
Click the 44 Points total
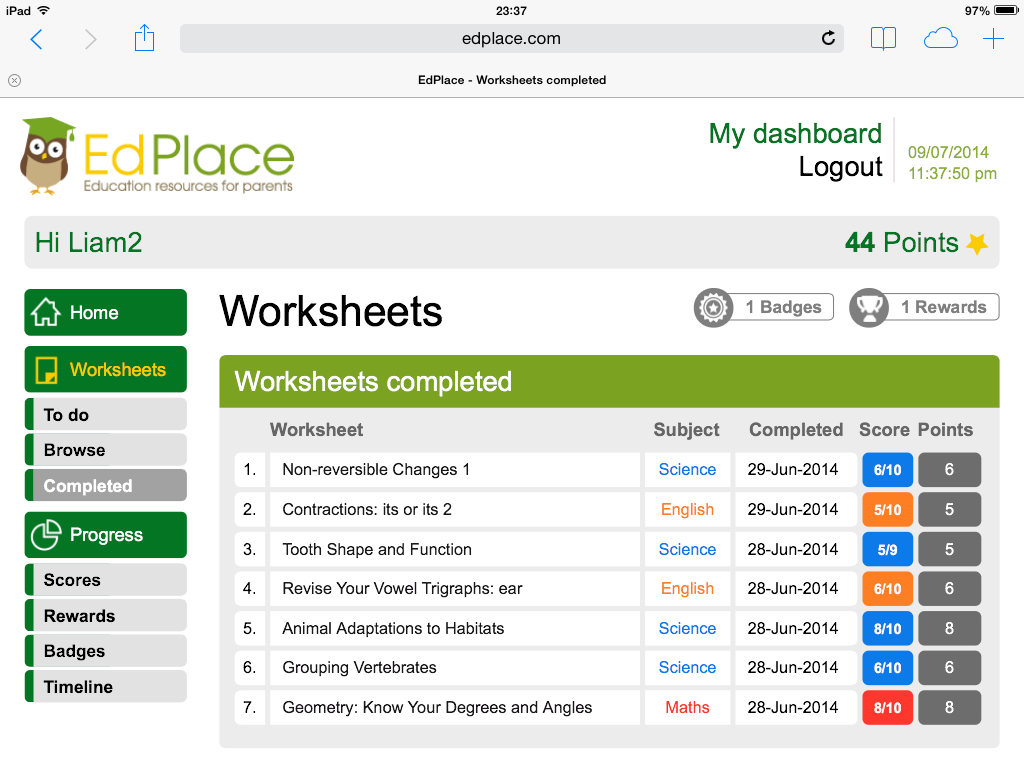tap(901, 243)
